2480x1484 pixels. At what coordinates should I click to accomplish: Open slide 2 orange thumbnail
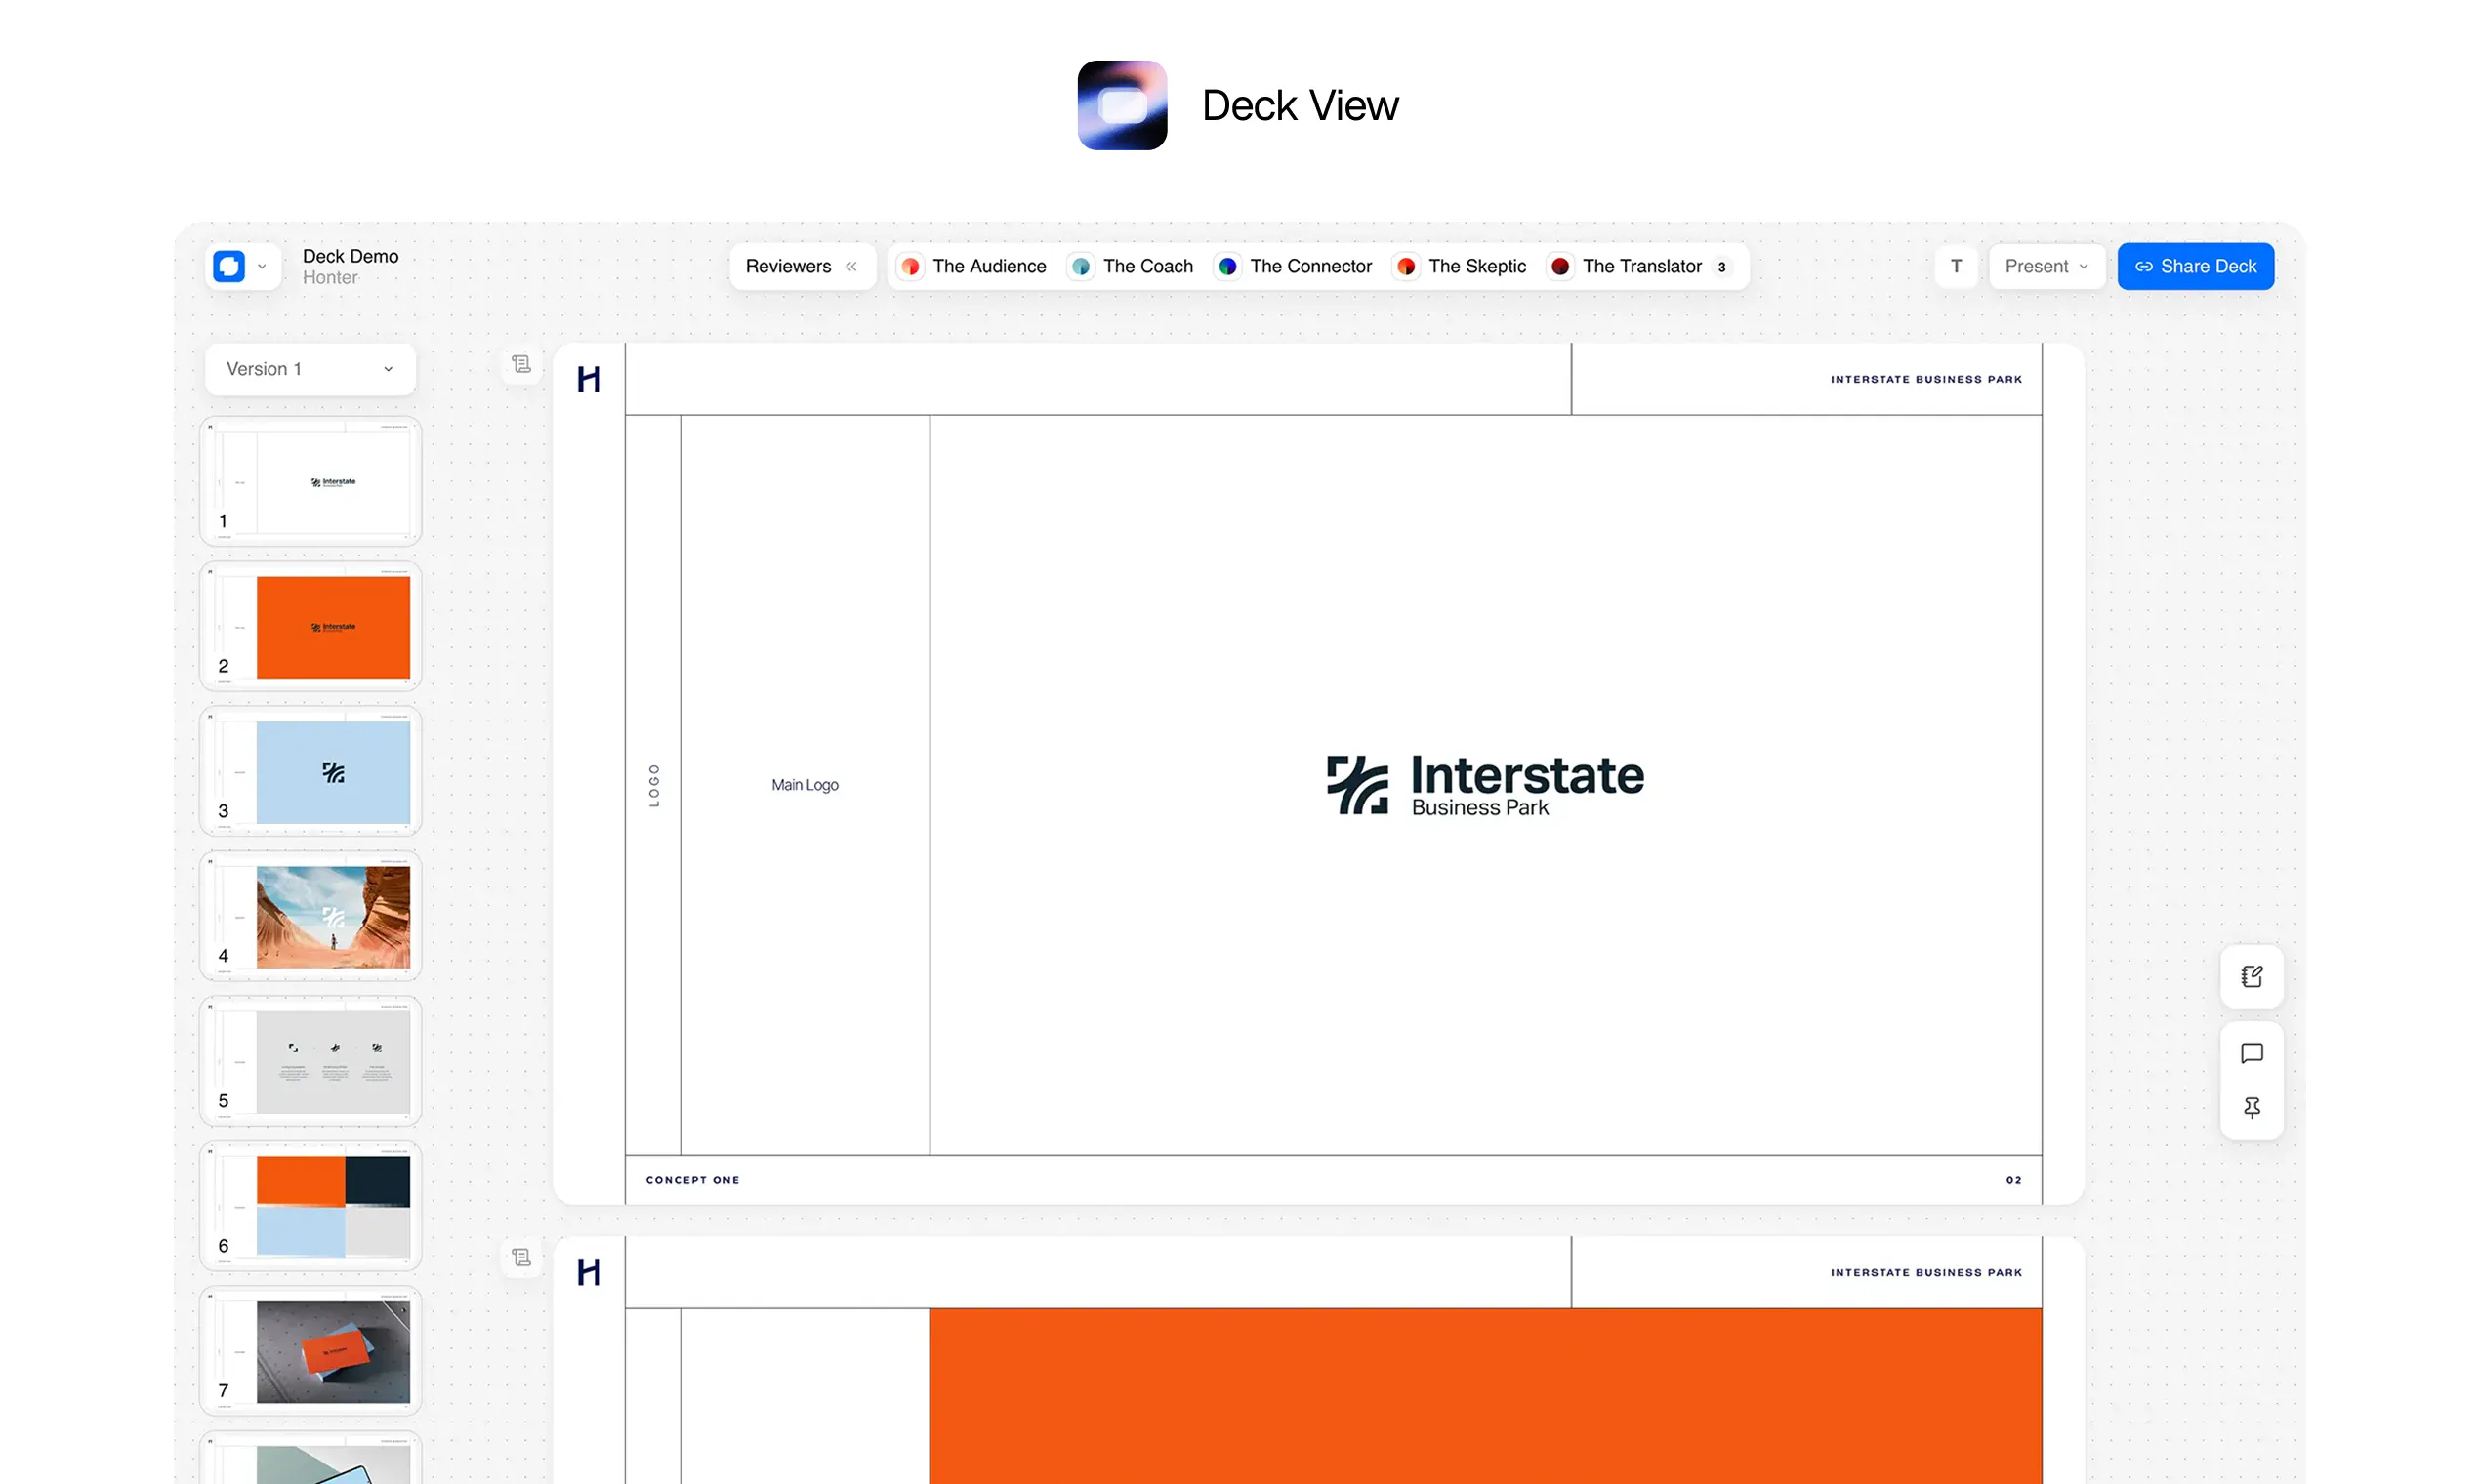(x=311, y=626)
